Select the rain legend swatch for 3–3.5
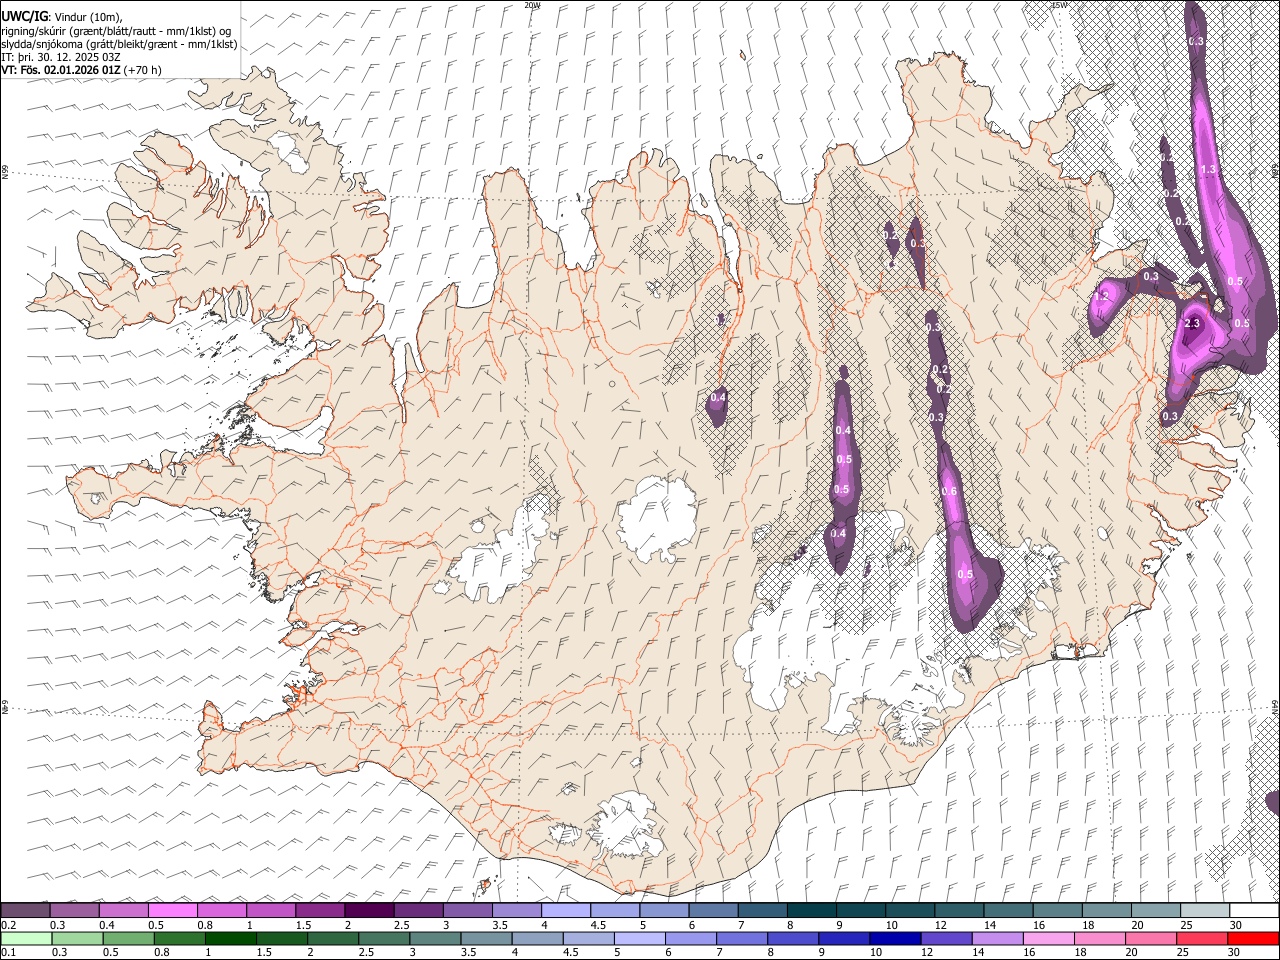 coord(435,939)
